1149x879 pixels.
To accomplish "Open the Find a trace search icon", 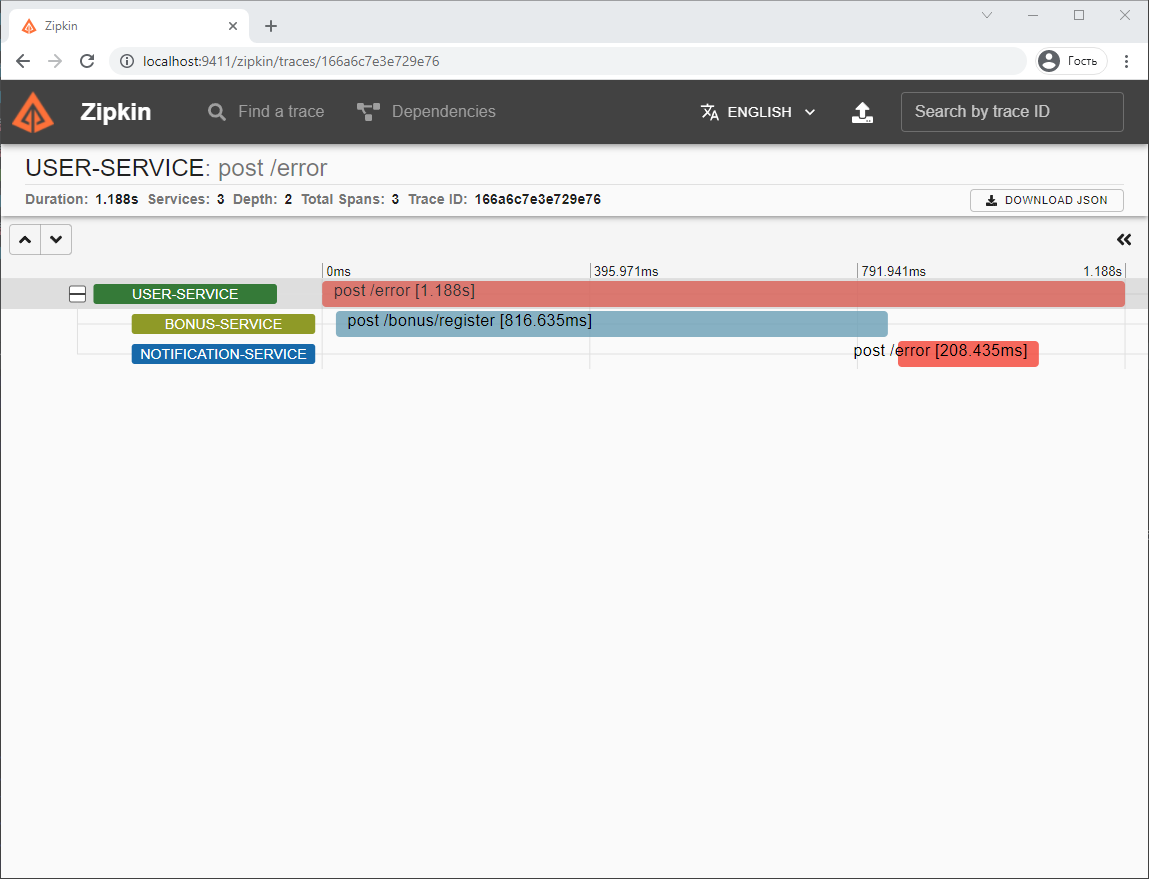I will (217, 112).
